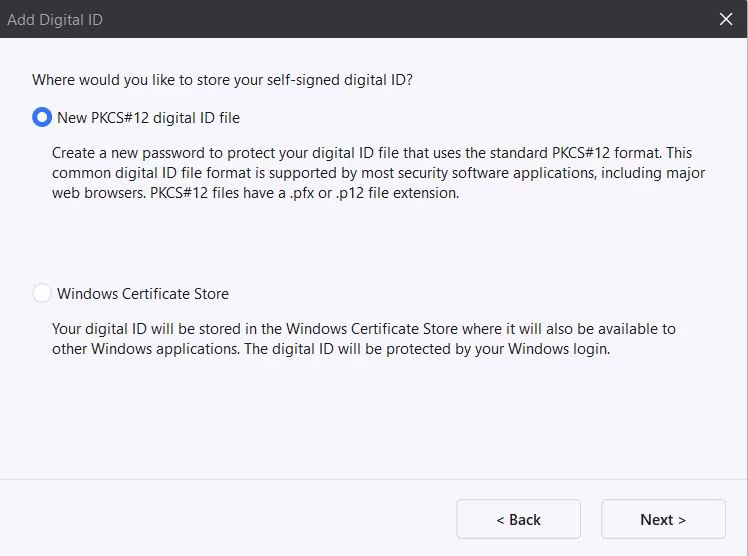Click the left chevron on Back button

pos(500,520)
